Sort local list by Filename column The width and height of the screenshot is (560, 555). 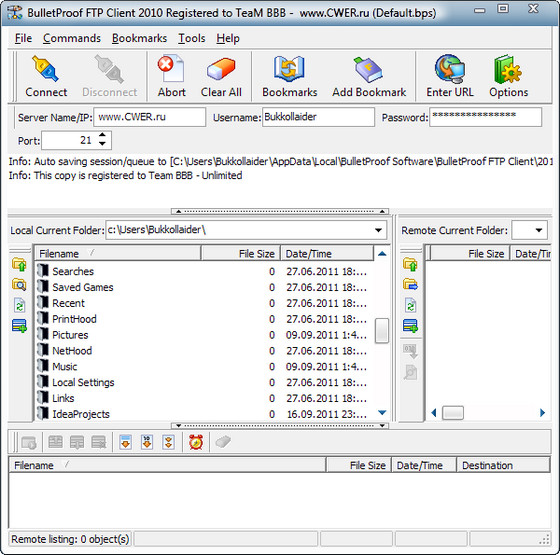pos(118,254)
